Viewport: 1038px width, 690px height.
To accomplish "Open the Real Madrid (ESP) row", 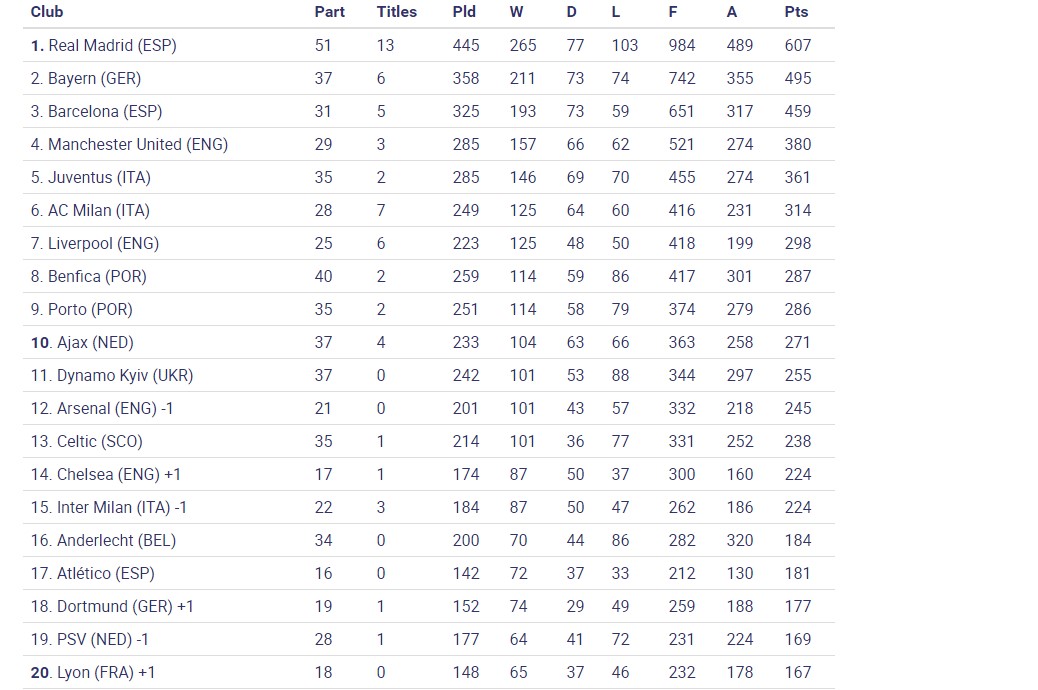I will 112,45.
